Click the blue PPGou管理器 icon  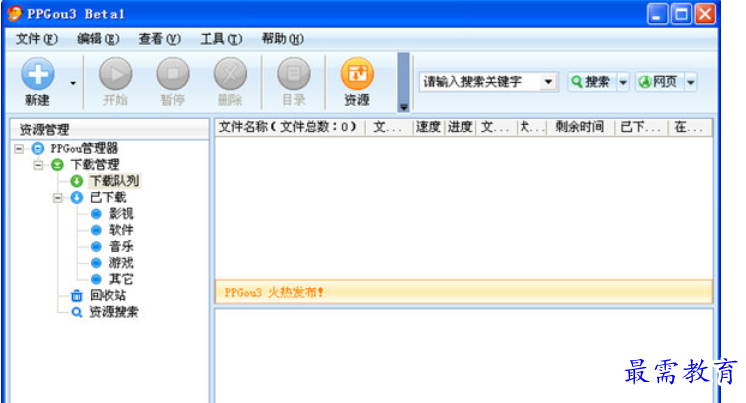(x=38, y=148)
